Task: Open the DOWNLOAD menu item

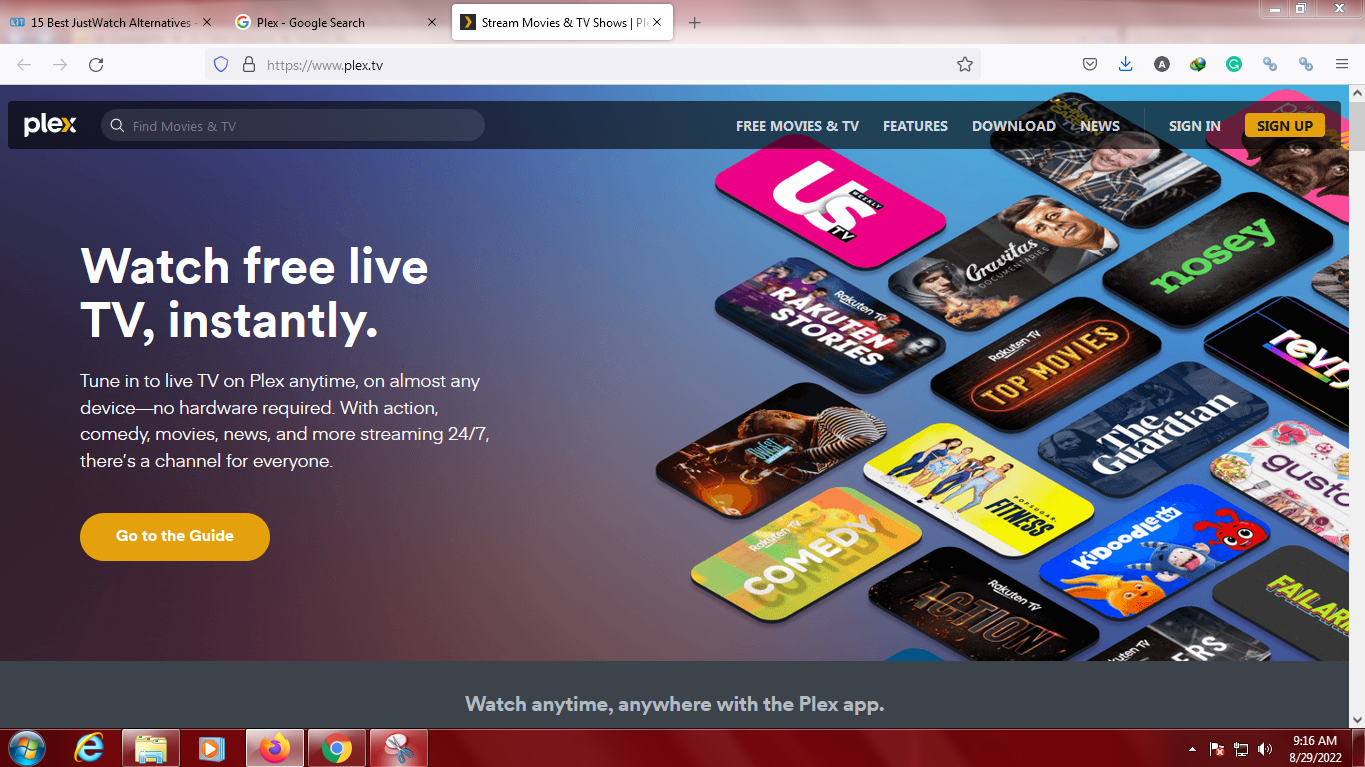Action: pos(1014,126)
